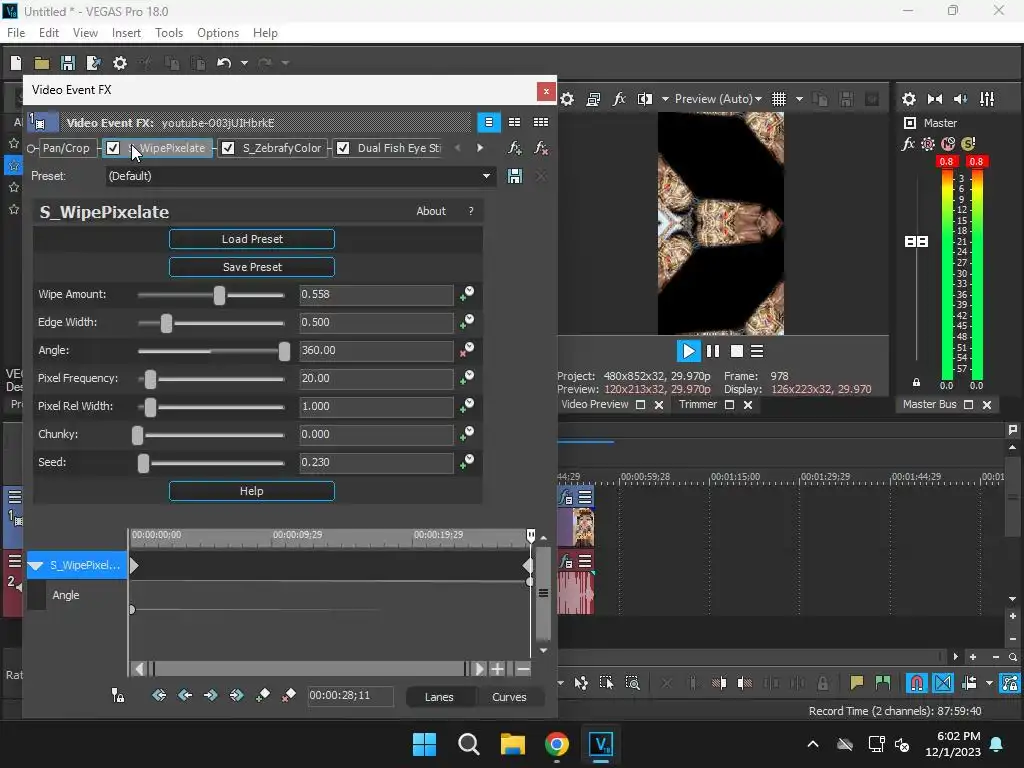Screen dimensions: 1024x768
Task: Switch to Curves keyframe view
Action: (509, 697)
